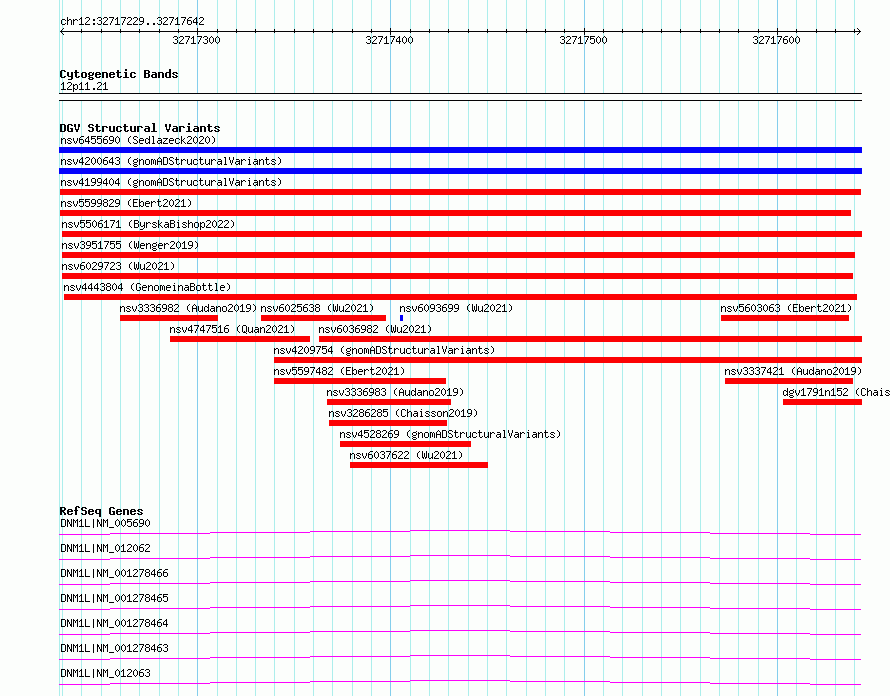Click DNM1L|NM_001278466 transcript label
The width and height of the screenshot is (890, 696).
114,573
